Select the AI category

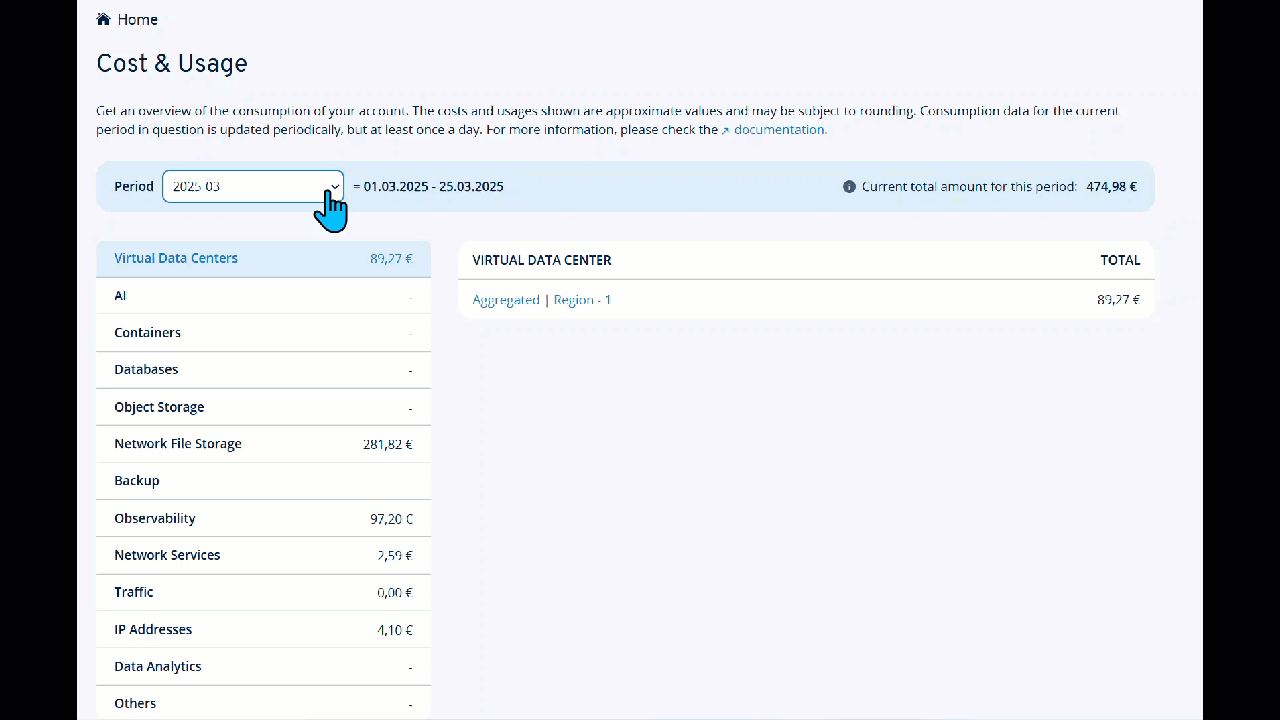(120, 295)
